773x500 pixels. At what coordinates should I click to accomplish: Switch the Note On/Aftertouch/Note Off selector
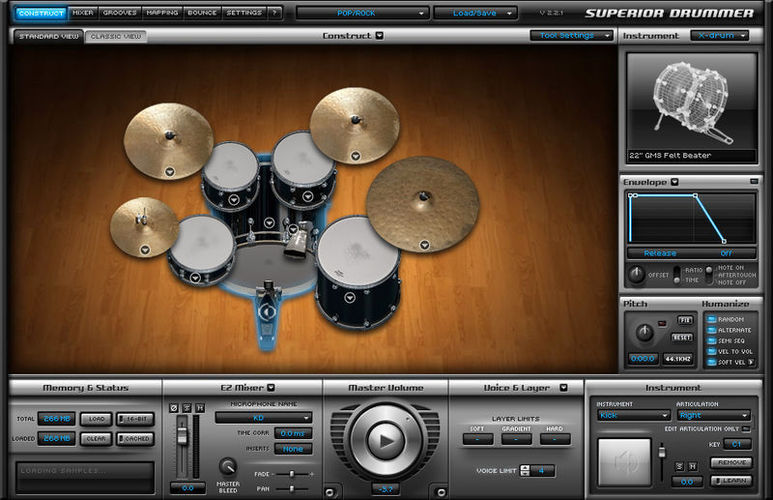709,275
